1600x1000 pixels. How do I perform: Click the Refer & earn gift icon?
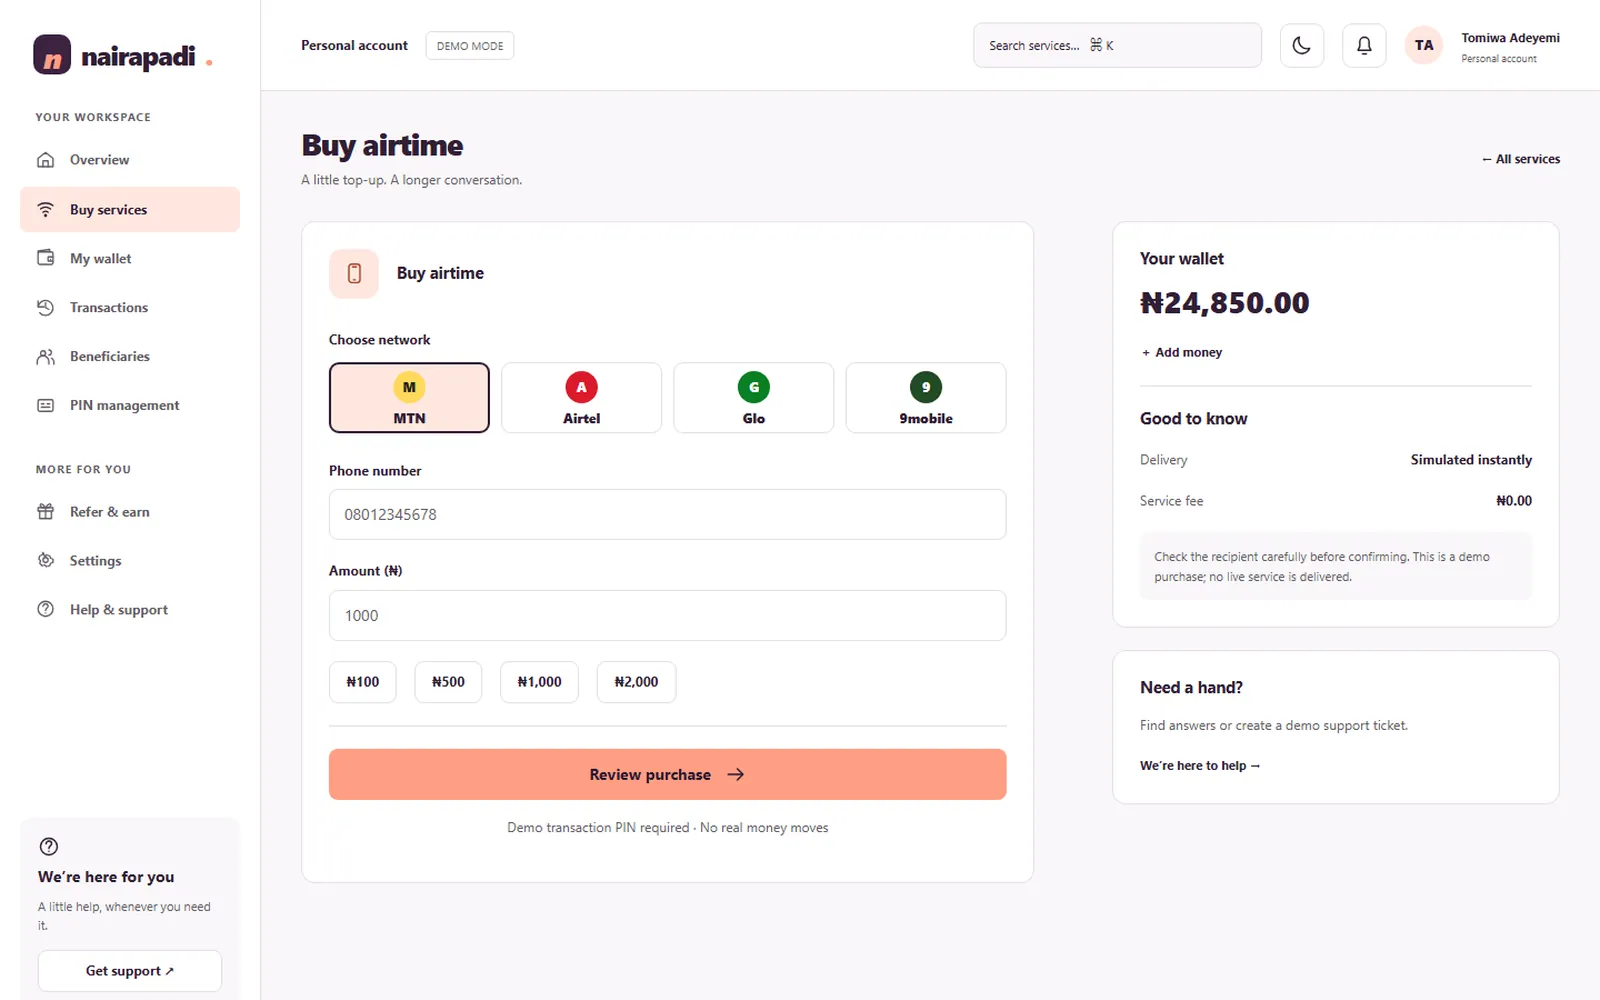46,512
